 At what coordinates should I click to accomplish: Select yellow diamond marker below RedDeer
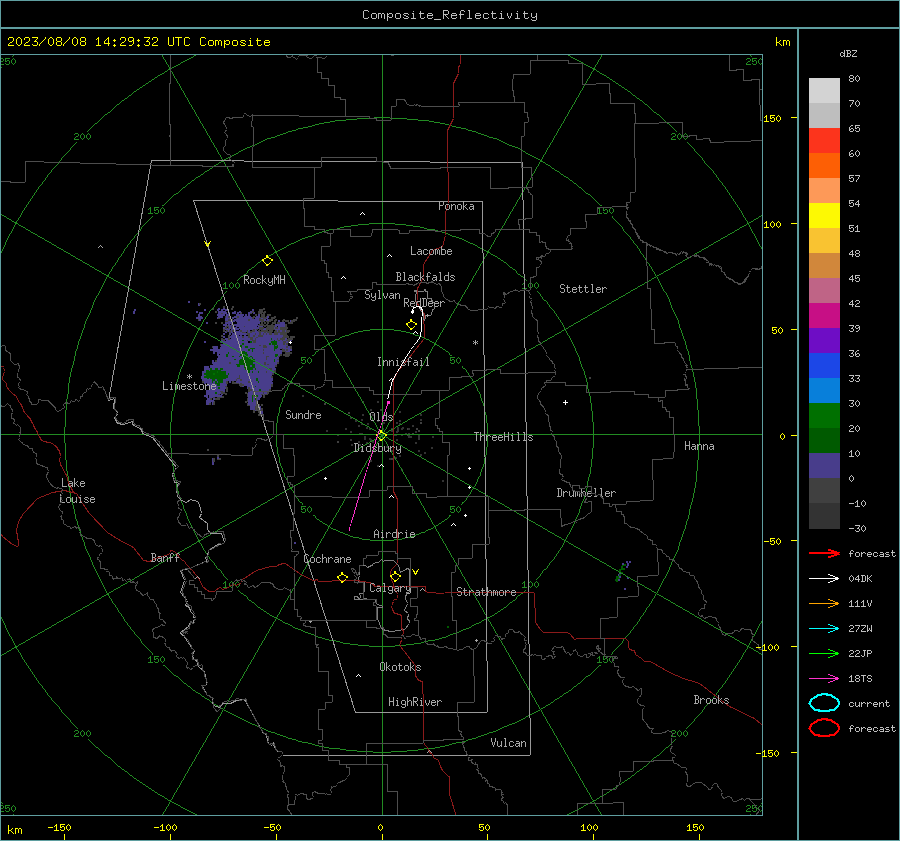click(x=411, y=325)
